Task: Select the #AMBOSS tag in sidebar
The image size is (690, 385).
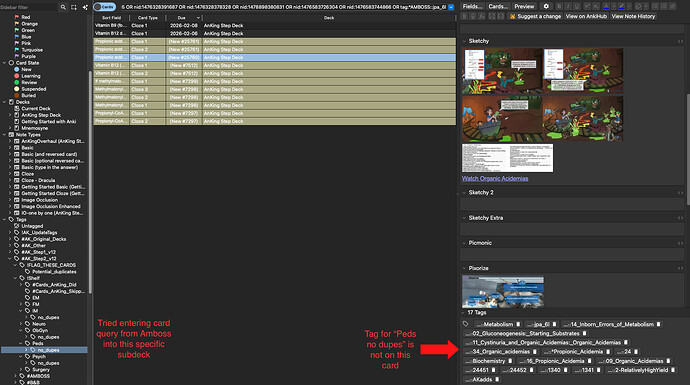Action: point(38,376)
